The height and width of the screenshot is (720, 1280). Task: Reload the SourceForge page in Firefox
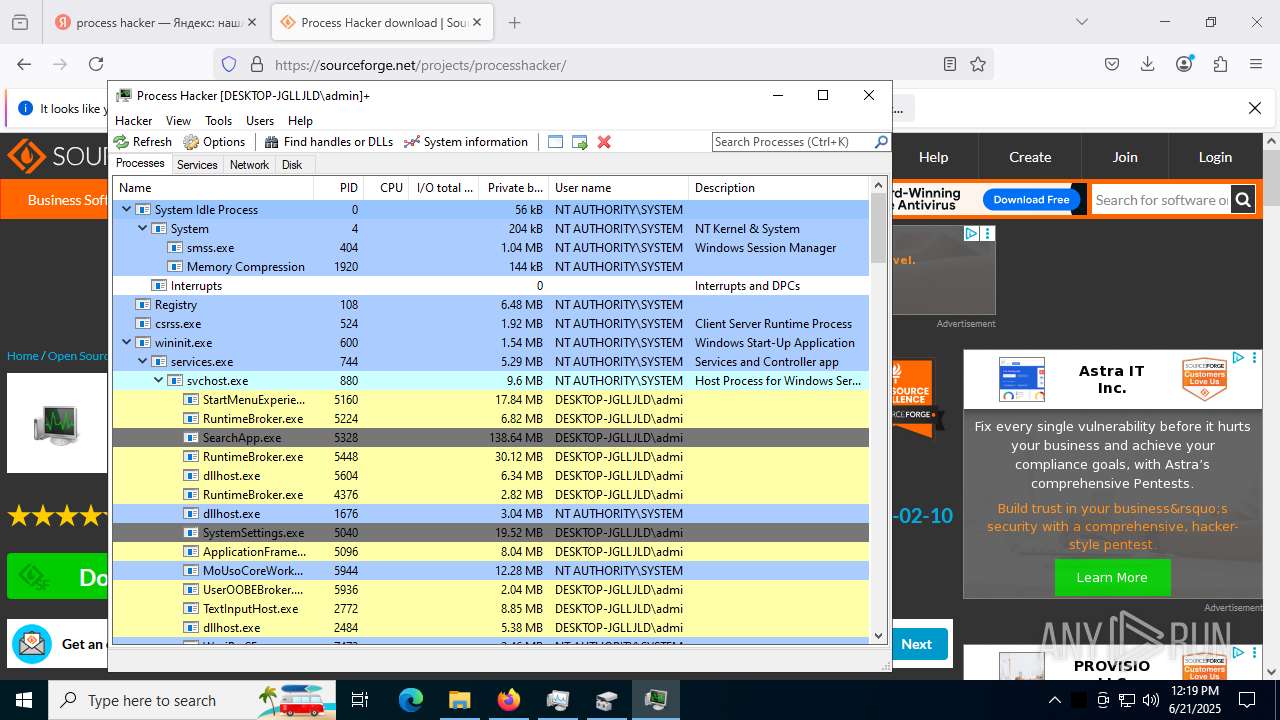point(96,64)
